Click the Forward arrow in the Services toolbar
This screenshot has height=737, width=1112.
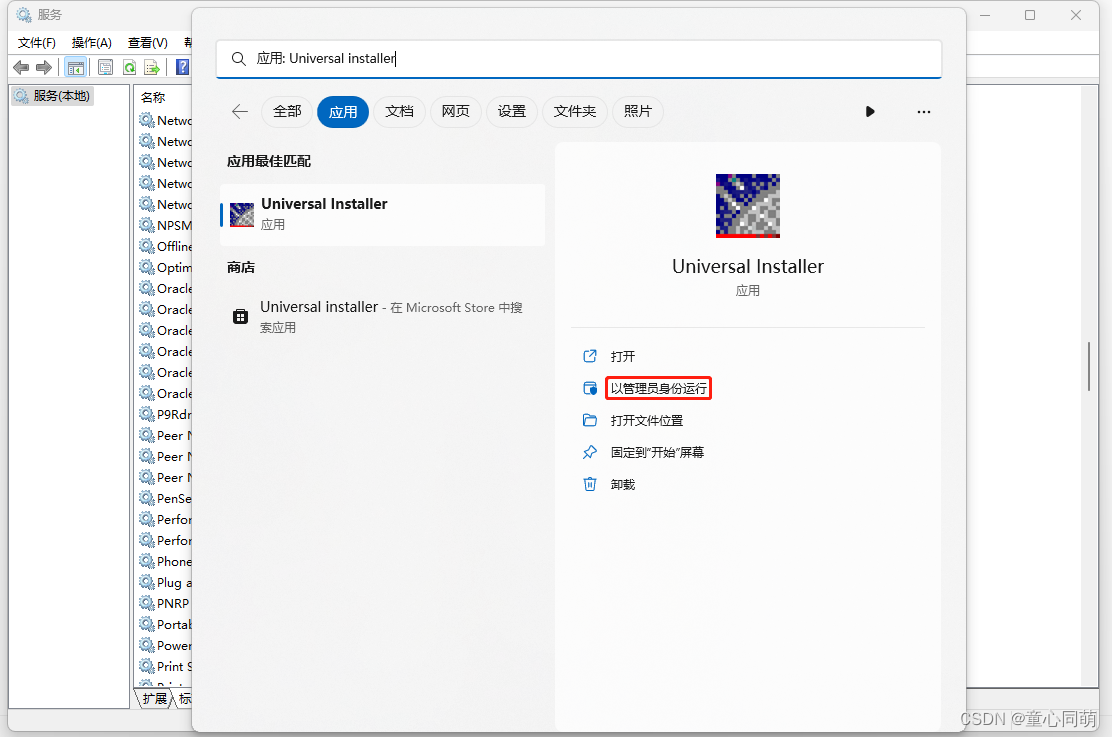pos(44,67)
